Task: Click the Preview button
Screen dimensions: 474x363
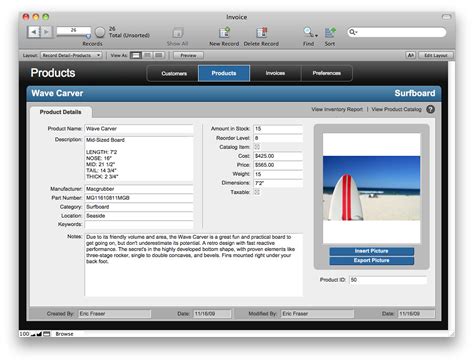Action: coord(188,55)
